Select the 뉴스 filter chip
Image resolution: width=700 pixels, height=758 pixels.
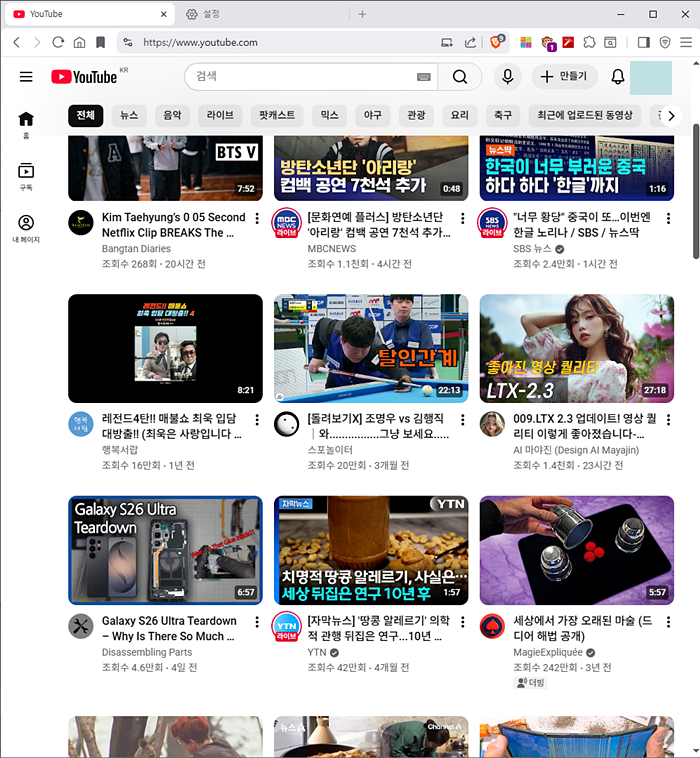129,116
